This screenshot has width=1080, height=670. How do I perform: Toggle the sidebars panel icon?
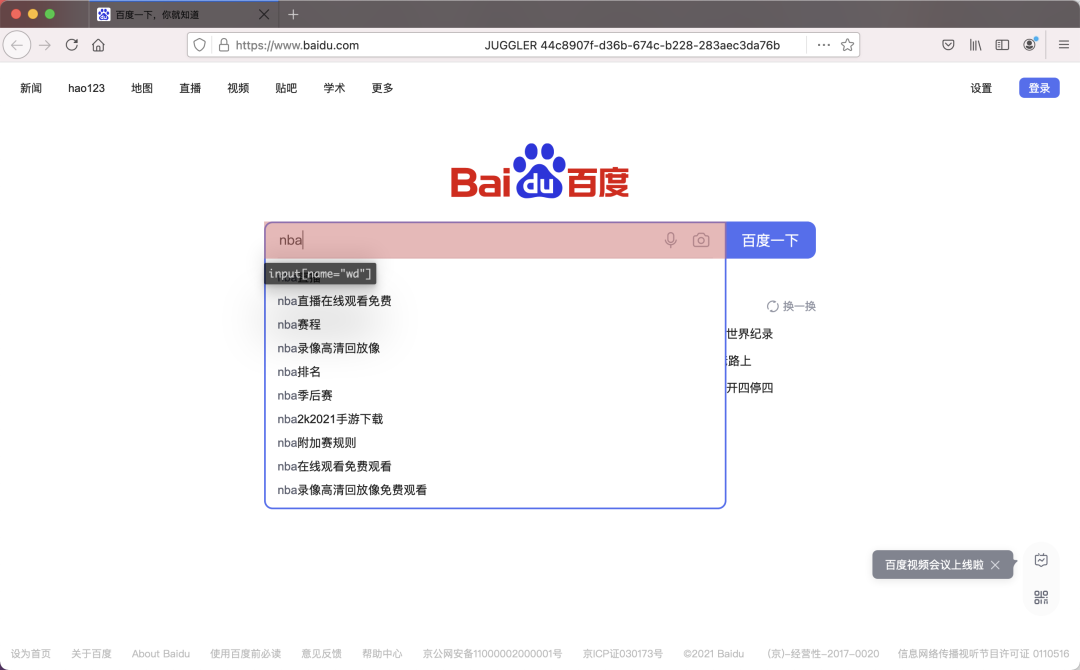click(1002, 44)
